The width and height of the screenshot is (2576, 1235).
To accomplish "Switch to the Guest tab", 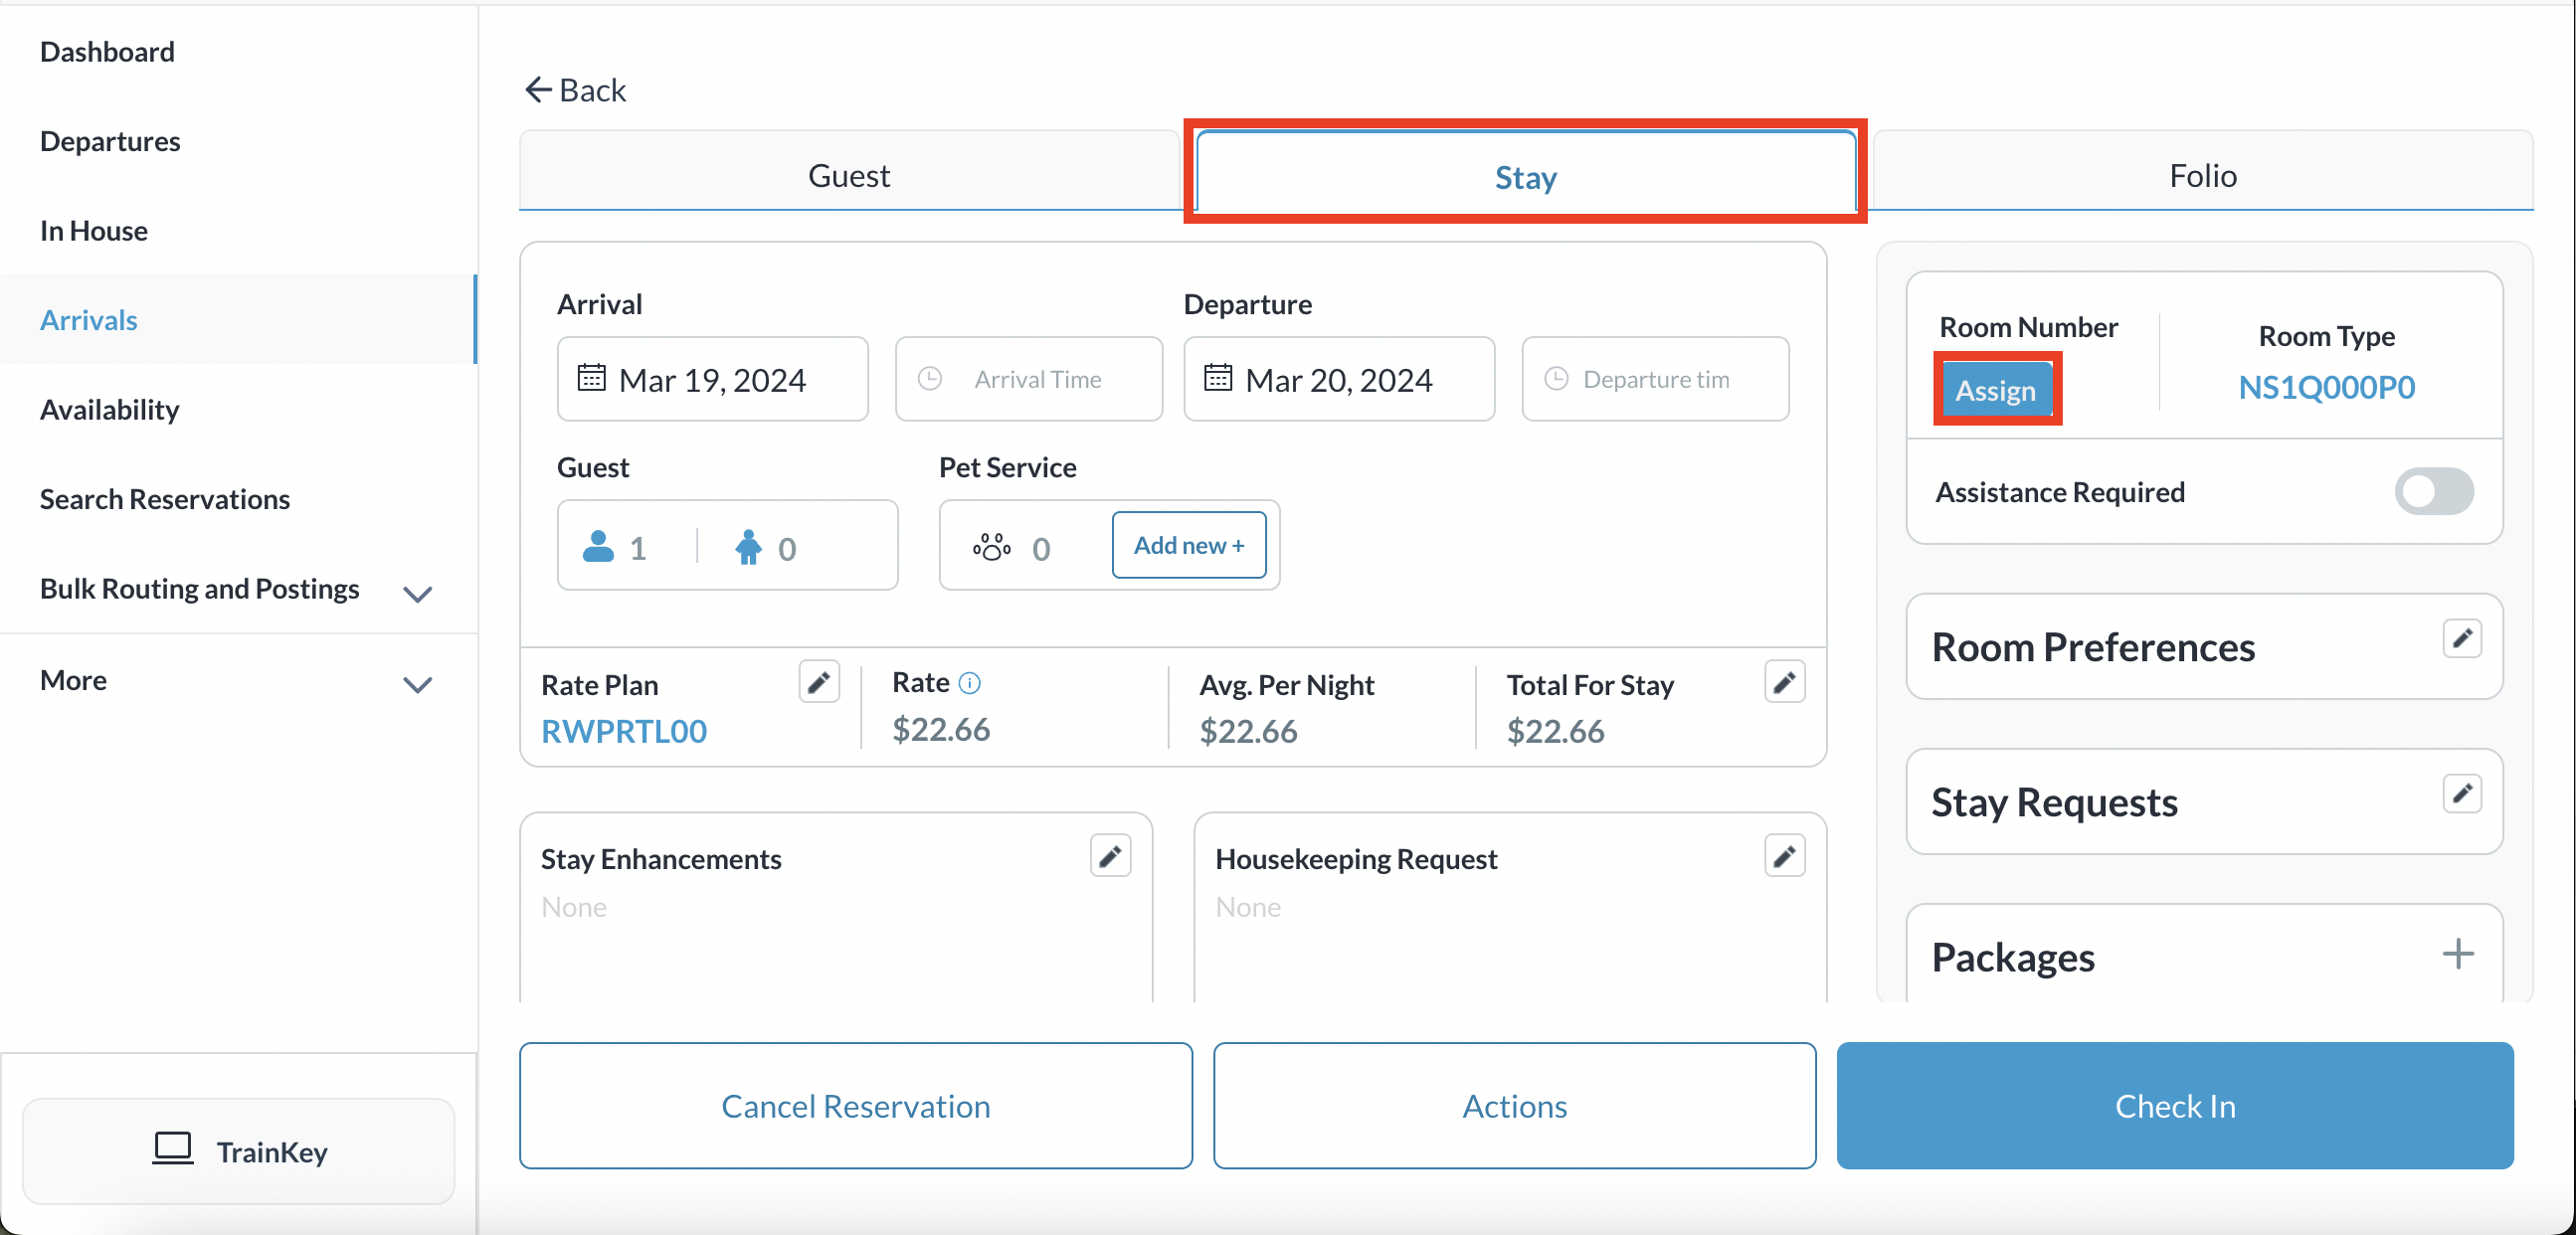I will (x=848, y=176).
